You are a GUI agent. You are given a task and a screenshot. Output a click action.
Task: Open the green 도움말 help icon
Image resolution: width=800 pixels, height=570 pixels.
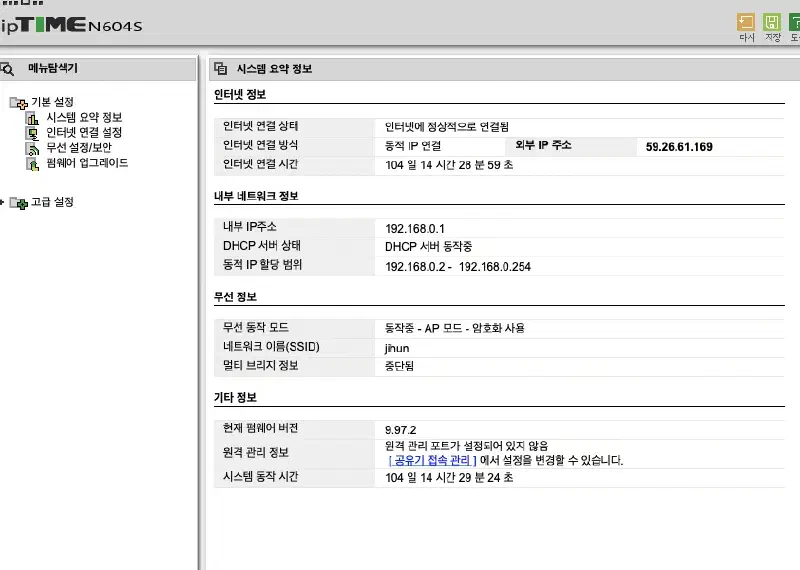coord(795,22)
